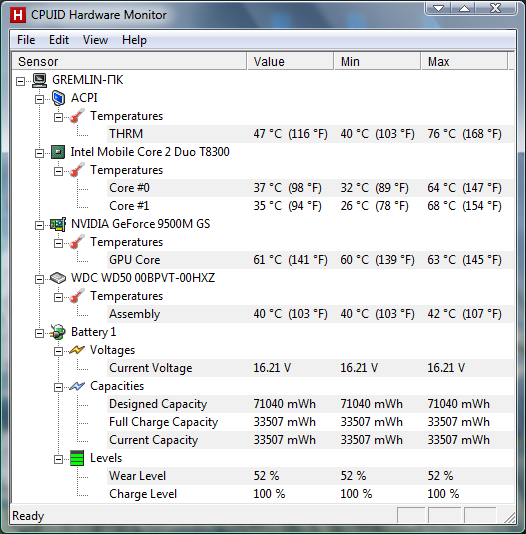
Task: Click Assembly max value 42 °C (107 °F)
Action: coord(464,314)
